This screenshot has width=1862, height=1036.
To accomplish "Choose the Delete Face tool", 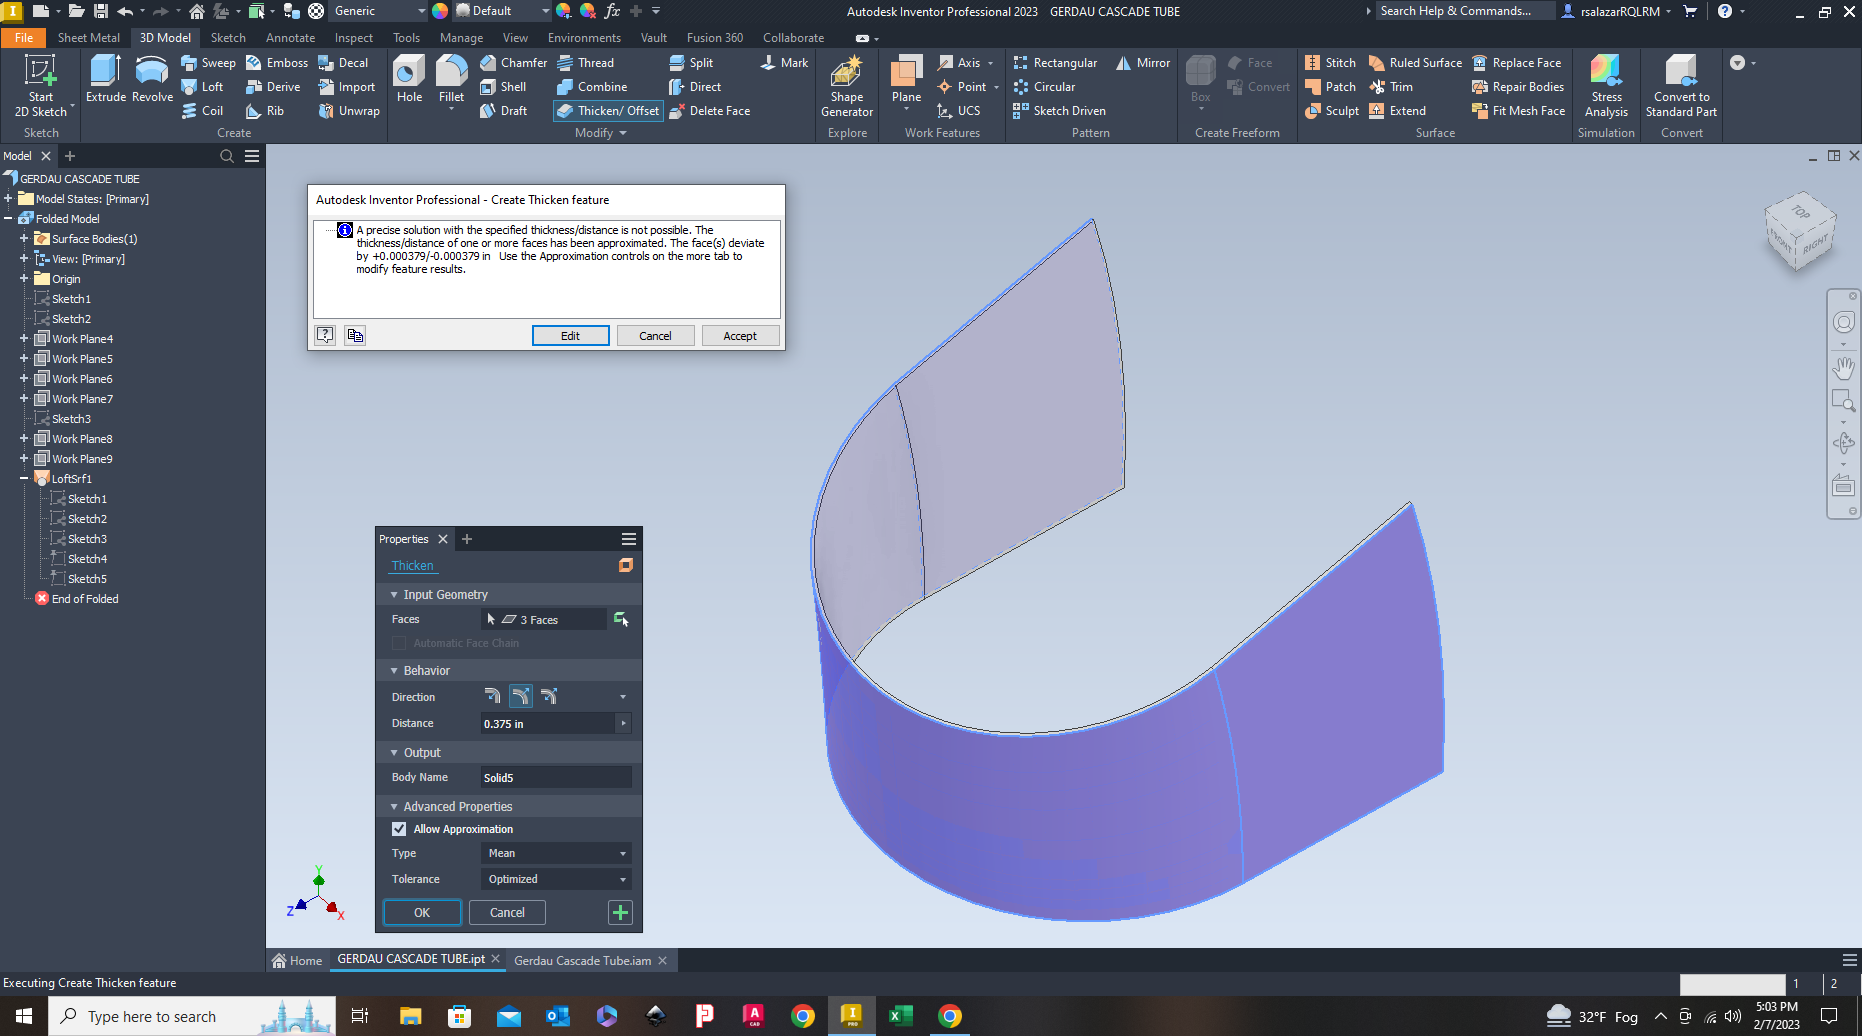I will point(709,111).
